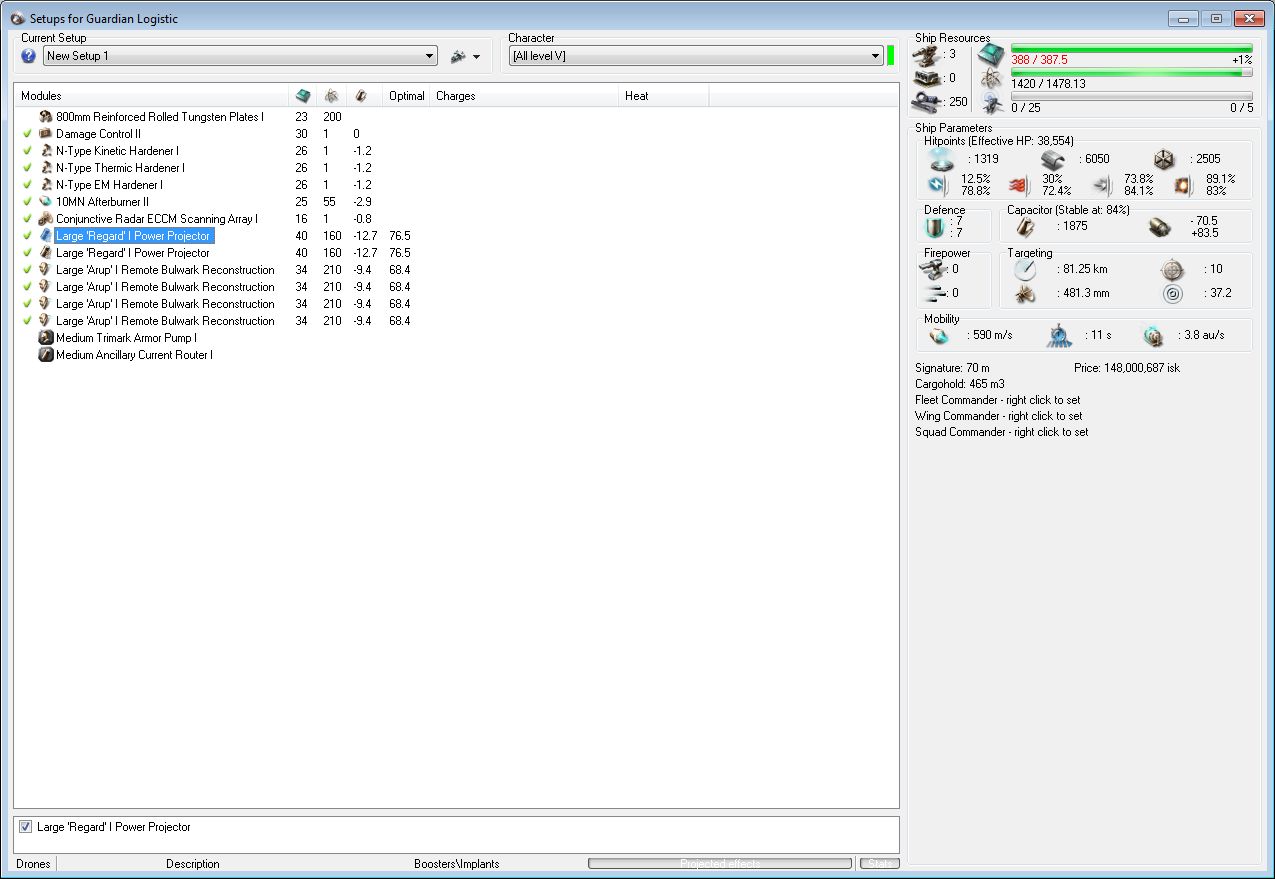Click the green indicator beside the Character dropdown
The height and width of the screenshot is (879, 1275).
coord(890,55)
